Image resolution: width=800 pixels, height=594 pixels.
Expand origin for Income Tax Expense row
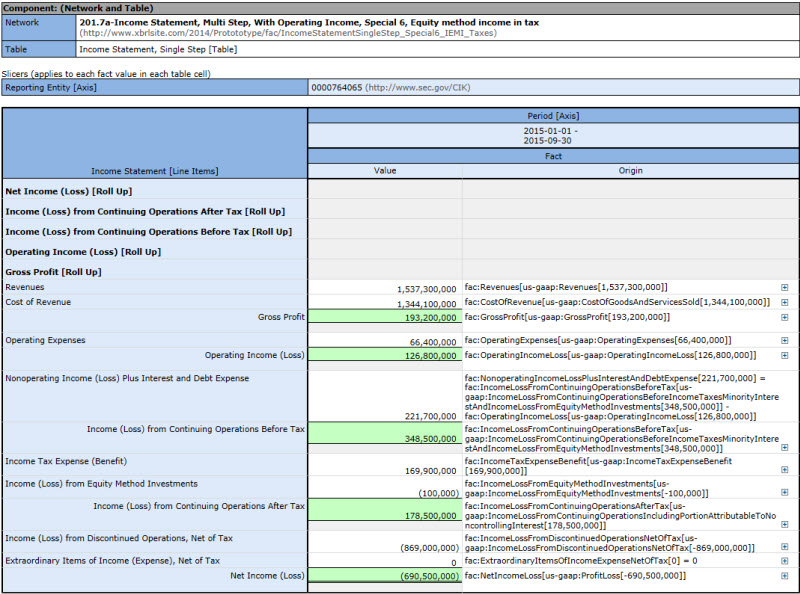(x=785, y=469)
